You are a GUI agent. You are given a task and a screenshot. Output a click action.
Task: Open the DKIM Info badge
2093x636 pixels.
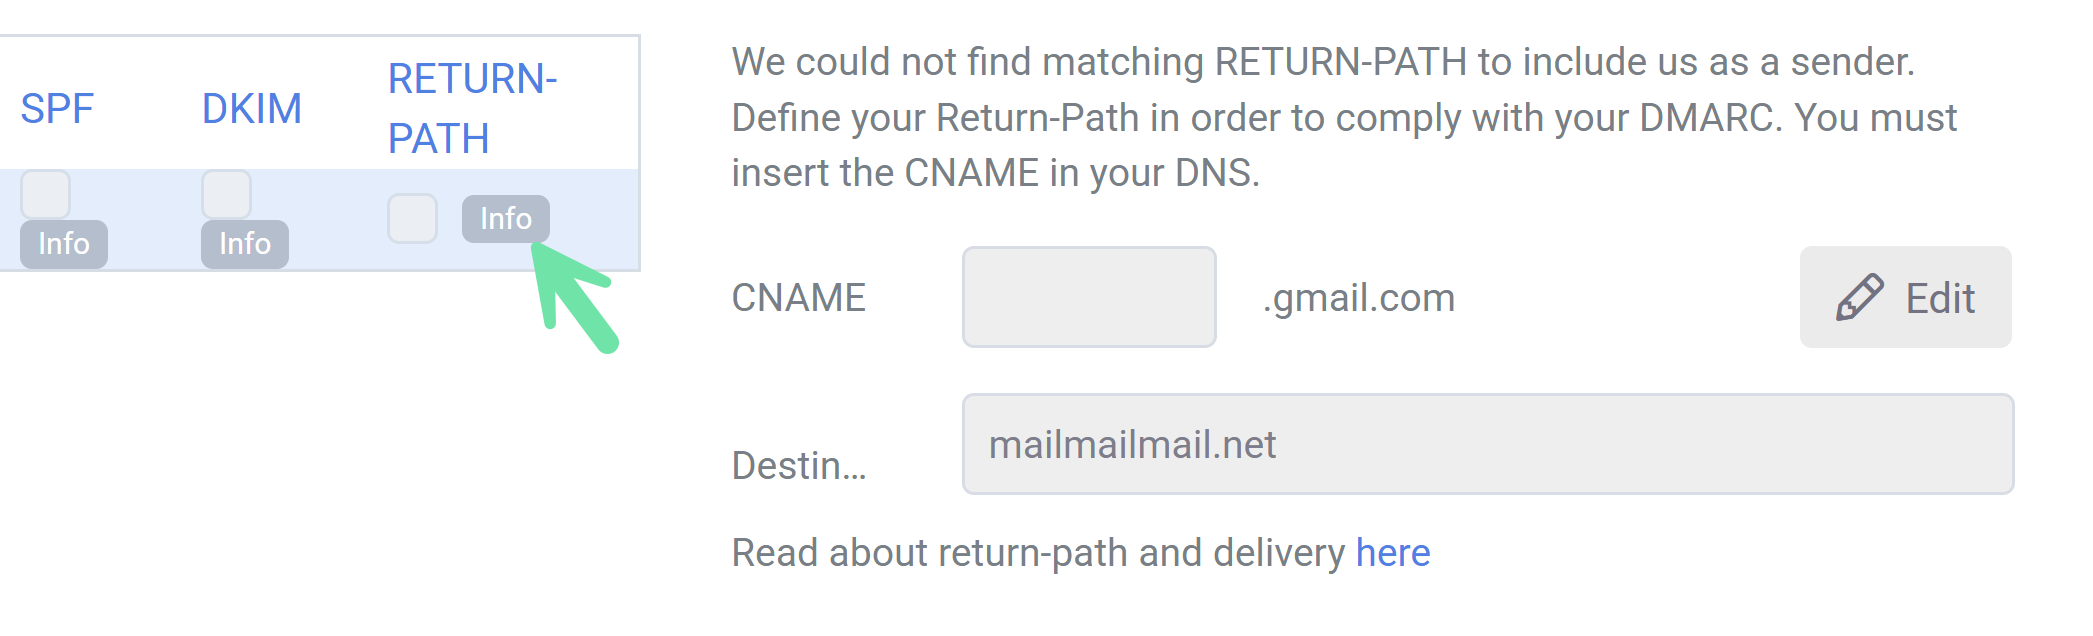click(x=245, y=244)
